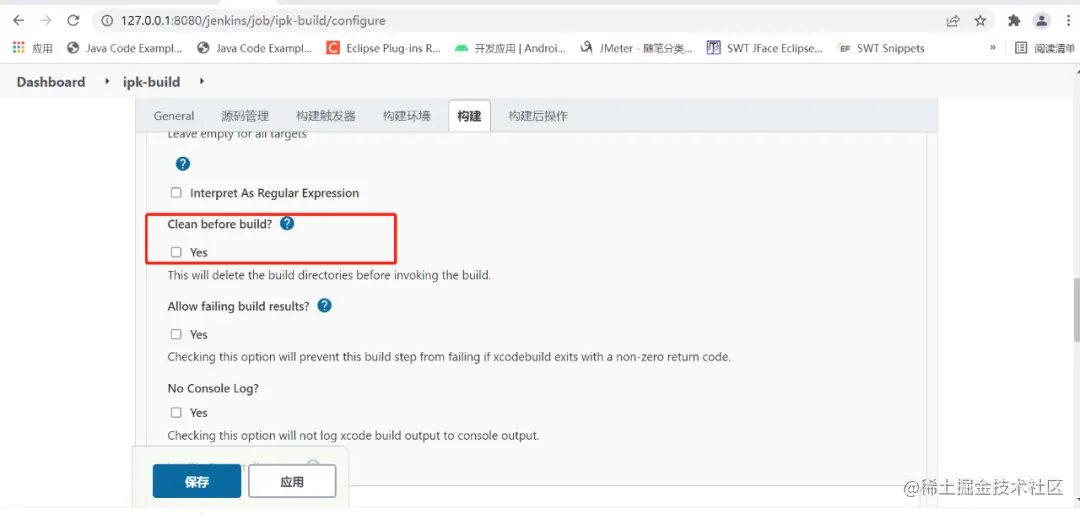Image resolution: width=1080 pixels, height=514 pixels.
Task: Show more bookmarks with the chevron
Action: 993,48
